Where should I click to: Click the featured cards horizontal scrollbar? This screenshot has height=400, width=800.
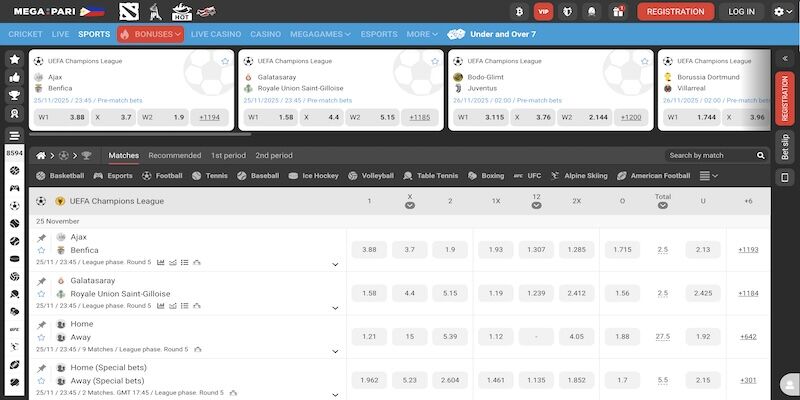point(140,134)
